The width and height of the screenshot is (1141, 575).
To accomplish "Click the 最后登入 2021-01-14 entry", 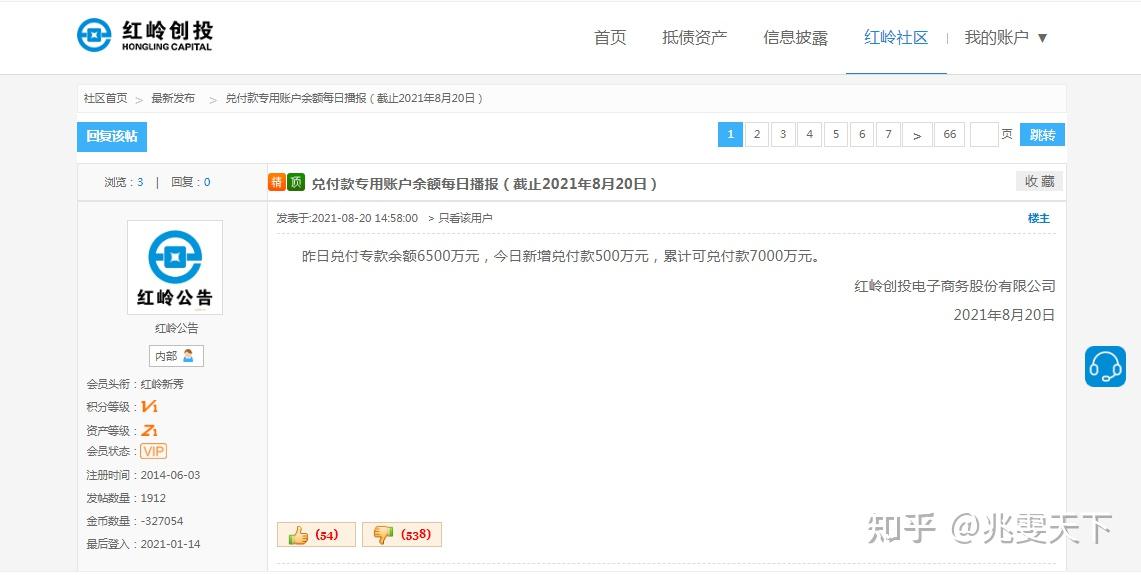I will pyautogui.click(x=143, y=544).
